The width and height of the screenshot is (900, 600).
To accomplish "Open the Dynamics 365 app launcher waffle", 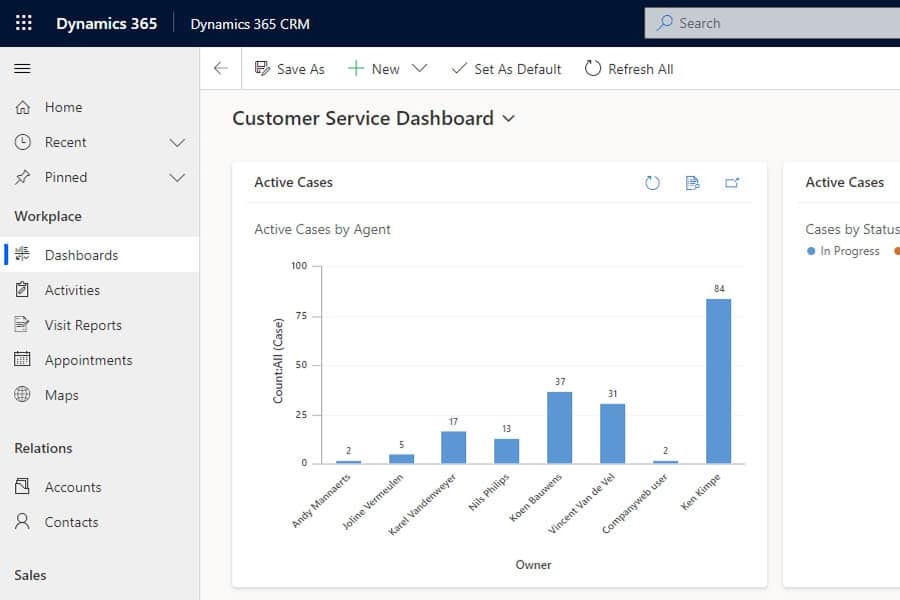I will pyautogui.click(x=23, y=23).
